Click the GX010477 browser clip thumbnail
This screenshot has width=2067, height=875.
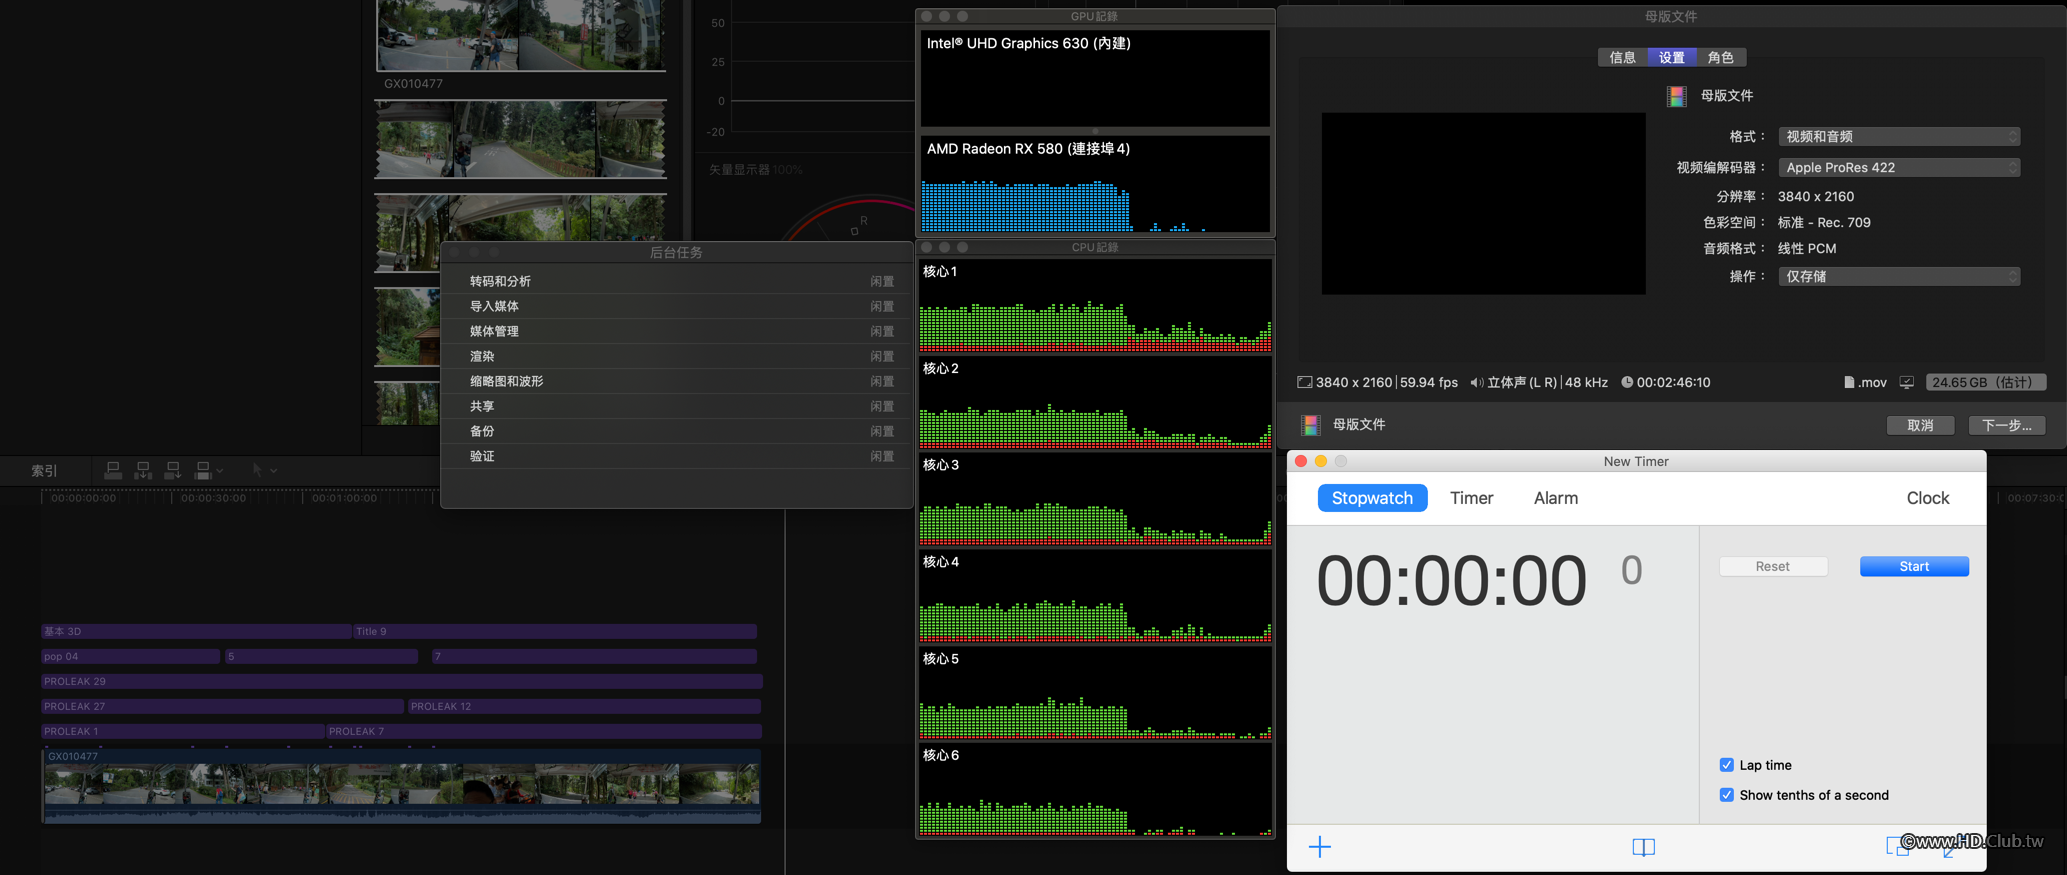[520, 35]
